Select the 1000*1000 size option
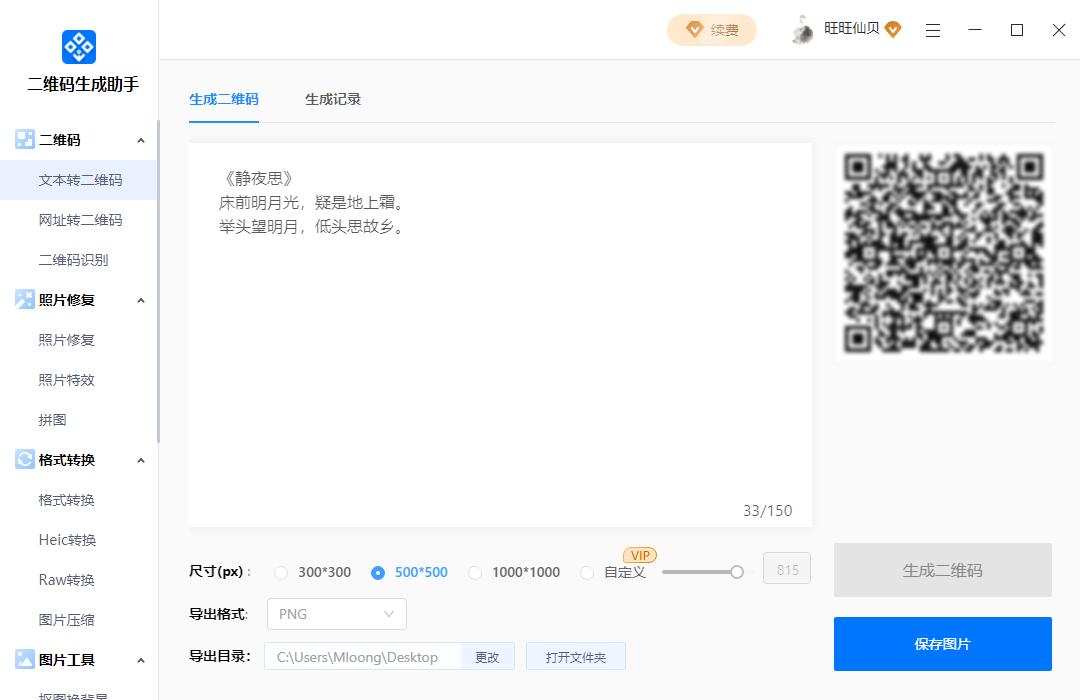Screen dimensions: 1080x700 475,573
